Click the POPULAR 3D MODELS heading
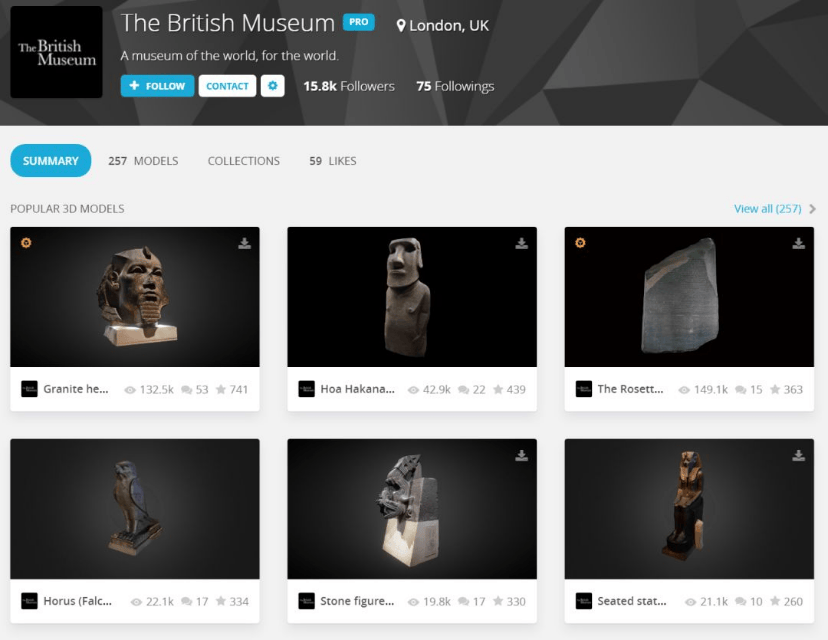The height and width of the screenshot is (640, 828). (68, 209)
